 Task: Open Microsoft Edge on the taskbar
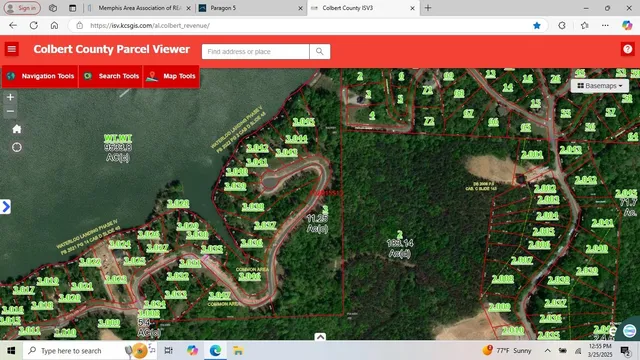[215, 351]
